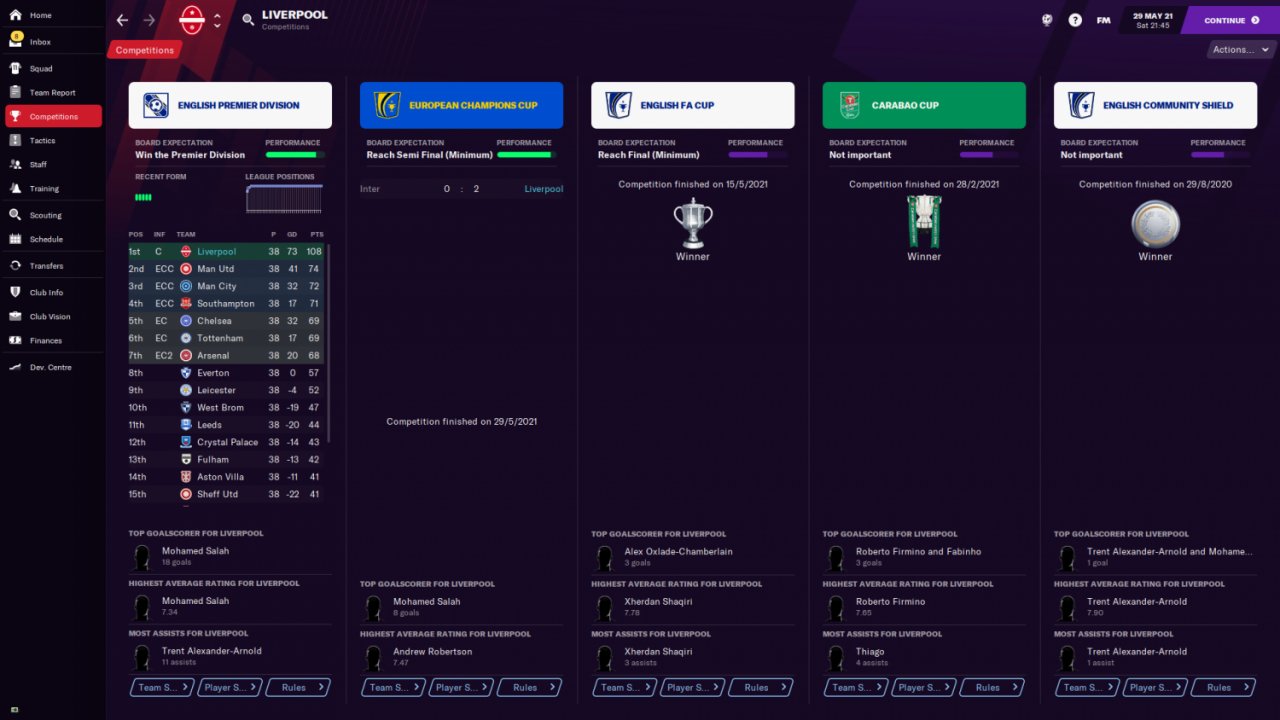
Task: Open Thiago most assists entry
Action: [870, 651]
